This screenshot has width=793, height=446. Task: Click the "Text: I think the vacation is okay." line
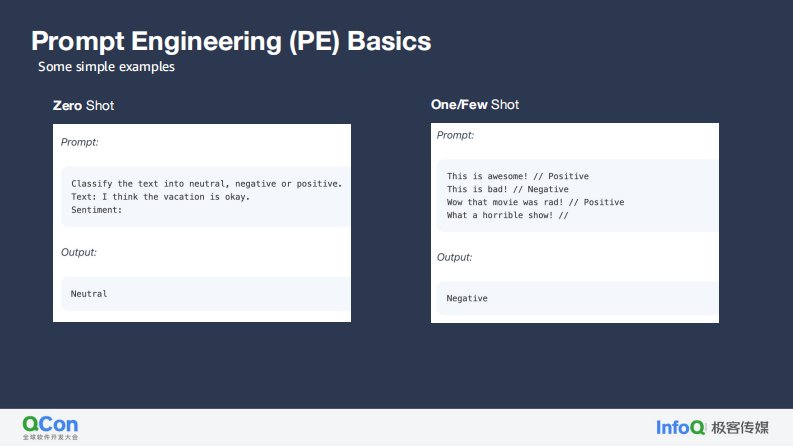coord(160,196)
